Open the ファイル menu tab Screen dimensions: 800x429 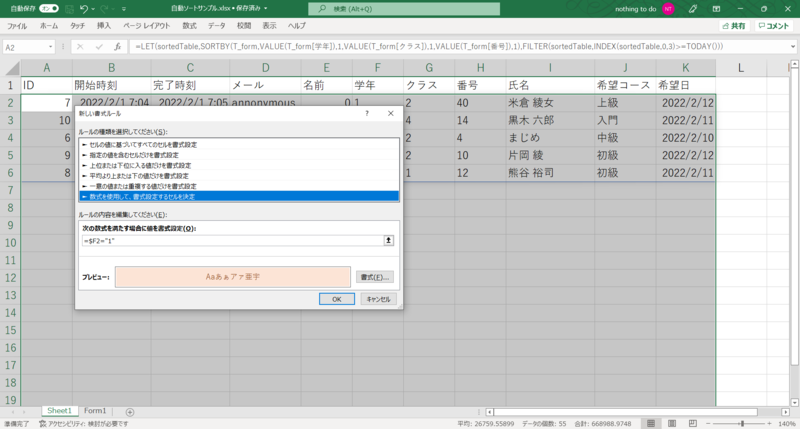(x=17, y=26)
